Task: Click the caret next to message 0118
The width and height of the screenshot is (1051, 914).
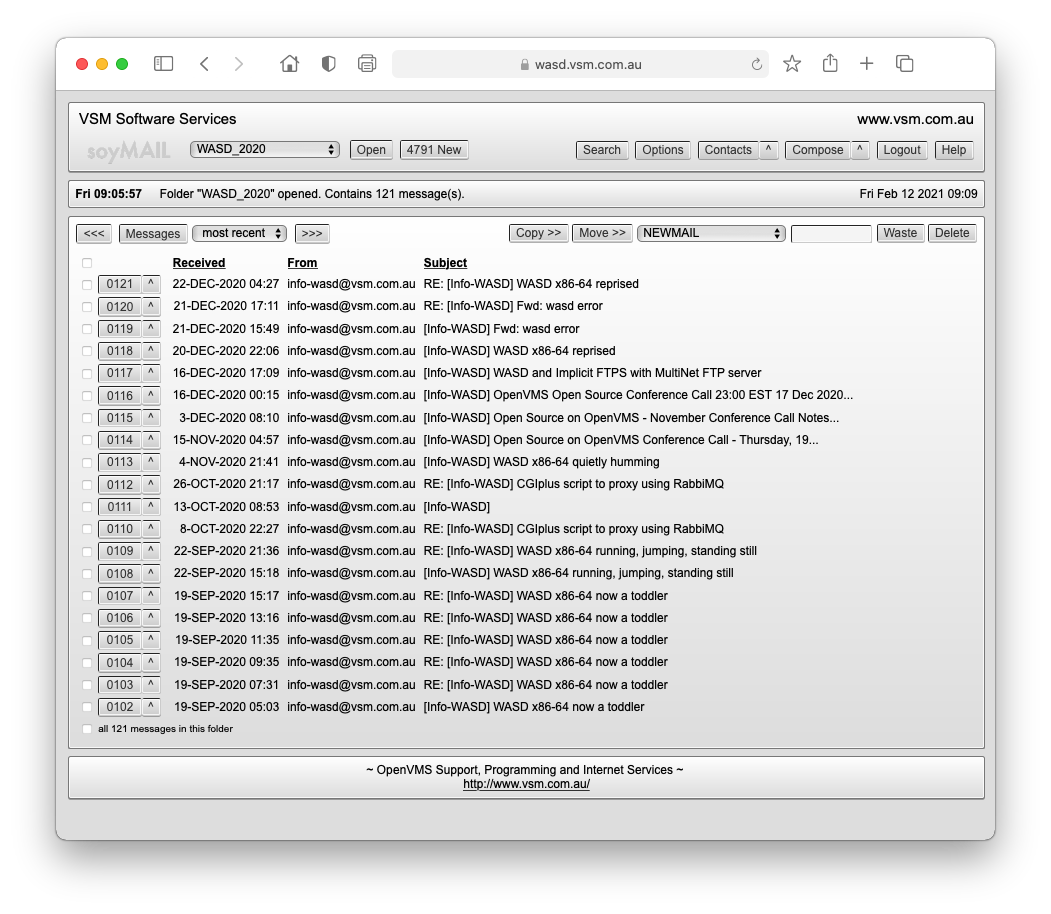Action: (x=151, y=351)
